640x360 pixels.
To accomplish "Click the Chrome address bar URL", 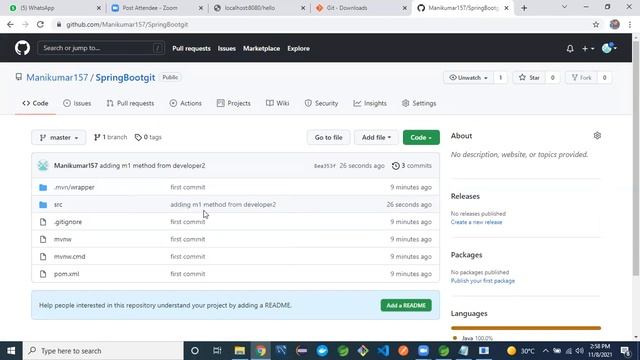I will coord(127,24).
